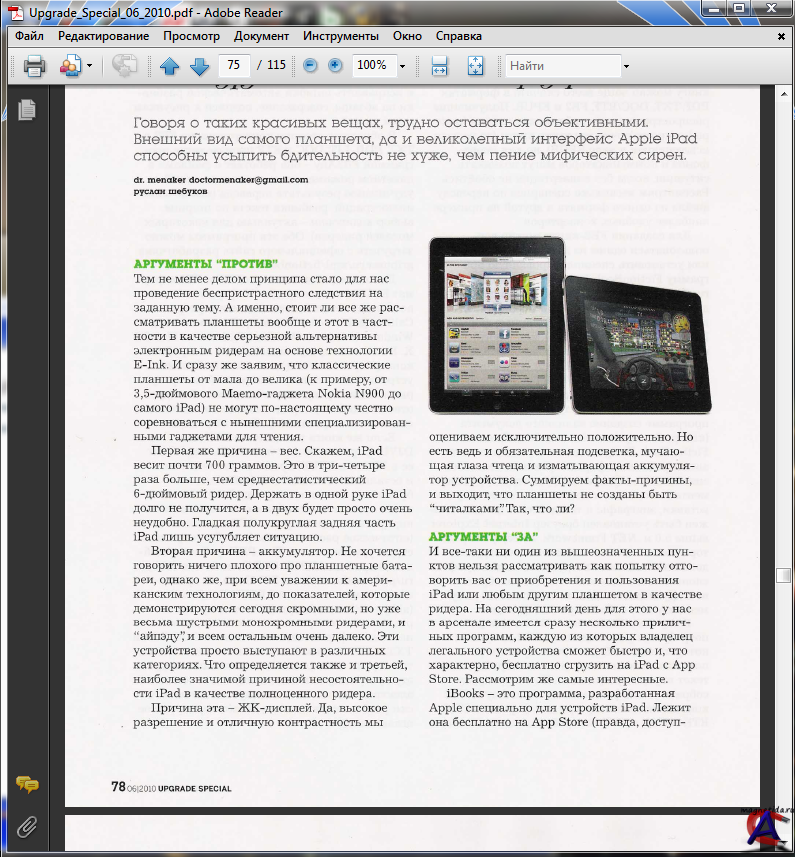Image resolution: width=795 pixels, height=857 pixels.
Task: Expand the collaborate icon dropdown arrow
Action: [89, 66]
